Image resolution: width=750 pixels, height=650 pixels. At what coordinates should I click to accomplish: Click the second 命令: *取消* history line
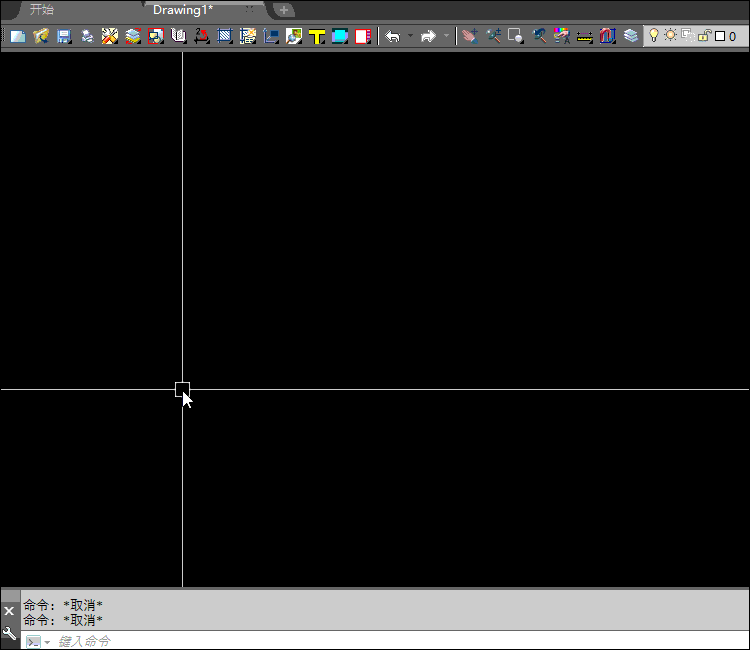(x=63, y=620)
